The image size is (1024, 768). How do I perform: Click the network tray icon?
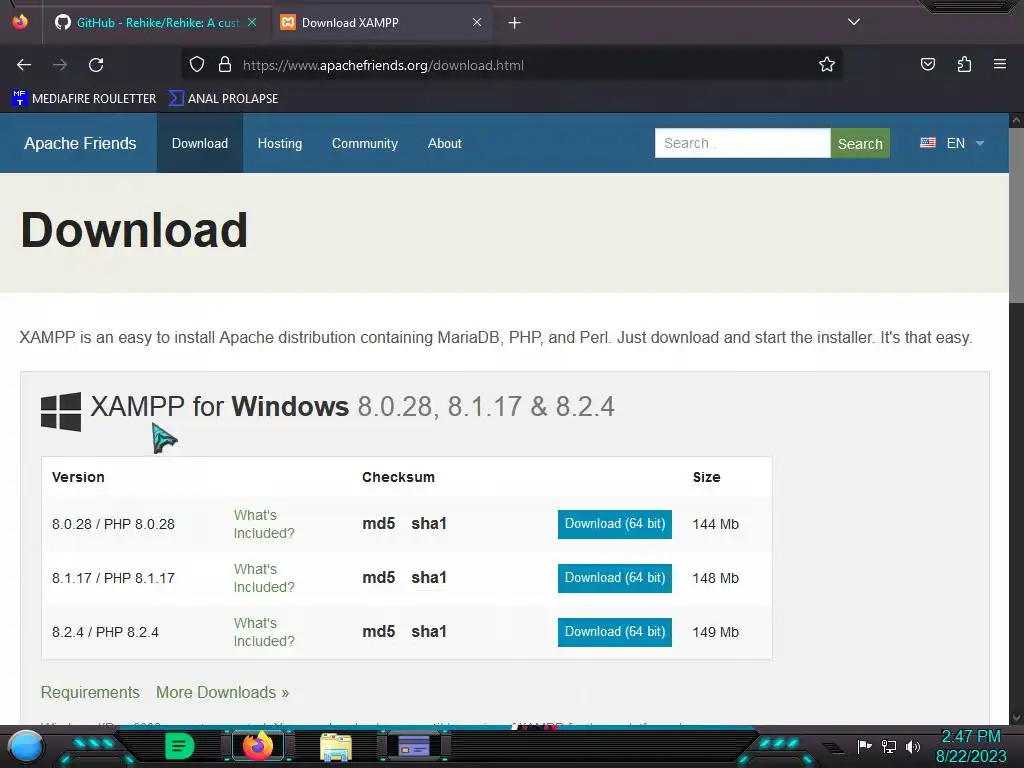pyautogui.click(x=889, y=746)
